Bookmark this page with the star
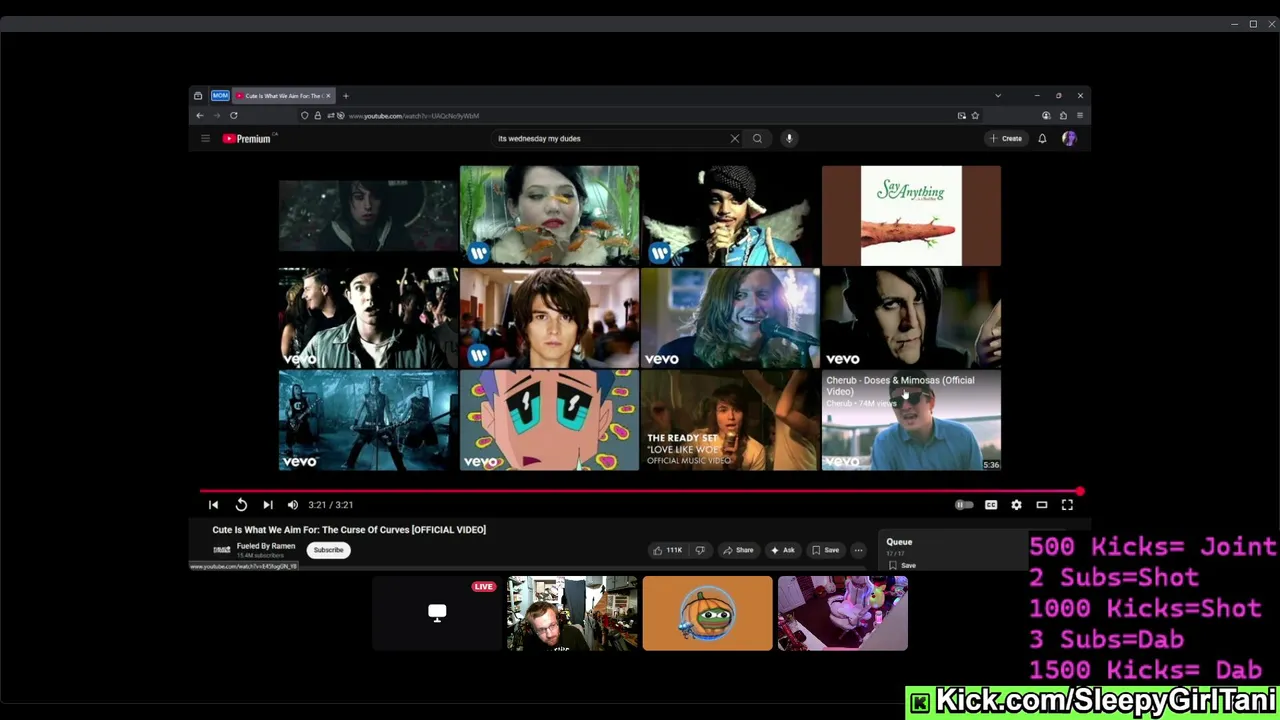This screenshot has height=720, width=1280. point(975,116)
